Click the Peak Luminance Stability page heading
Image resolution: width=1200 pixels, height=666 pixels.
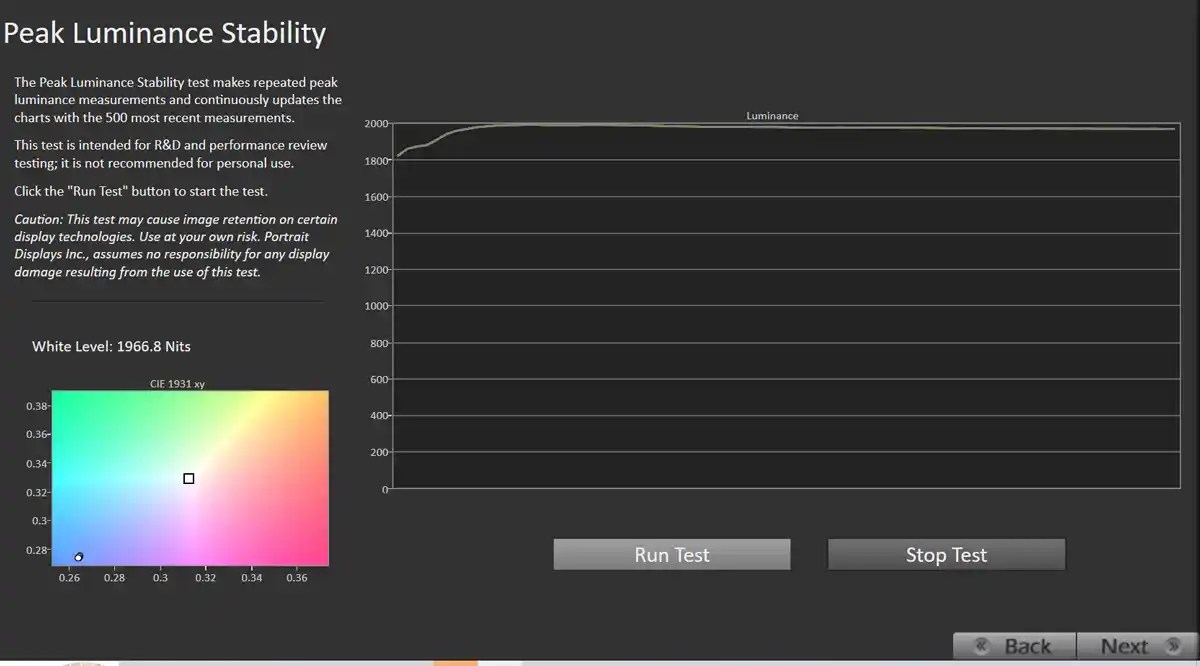[165, 32]
